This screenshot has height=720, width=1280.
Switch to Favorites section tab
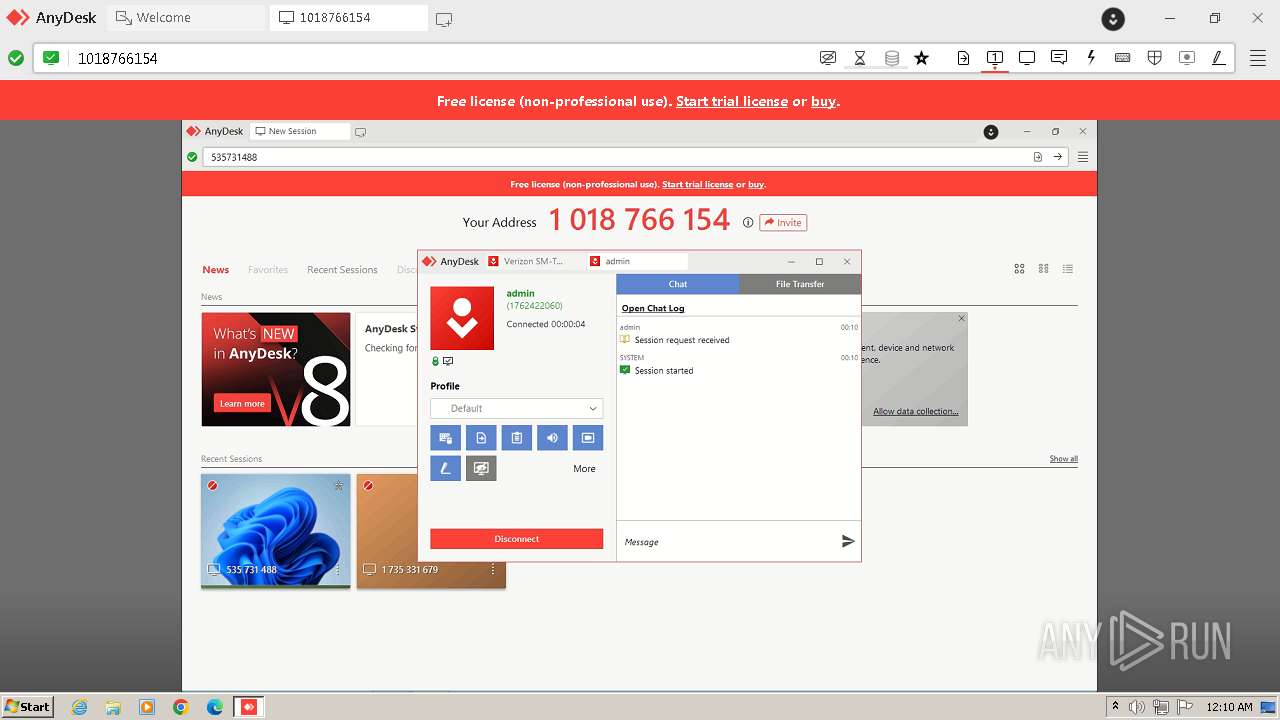[x=268, y=270]
